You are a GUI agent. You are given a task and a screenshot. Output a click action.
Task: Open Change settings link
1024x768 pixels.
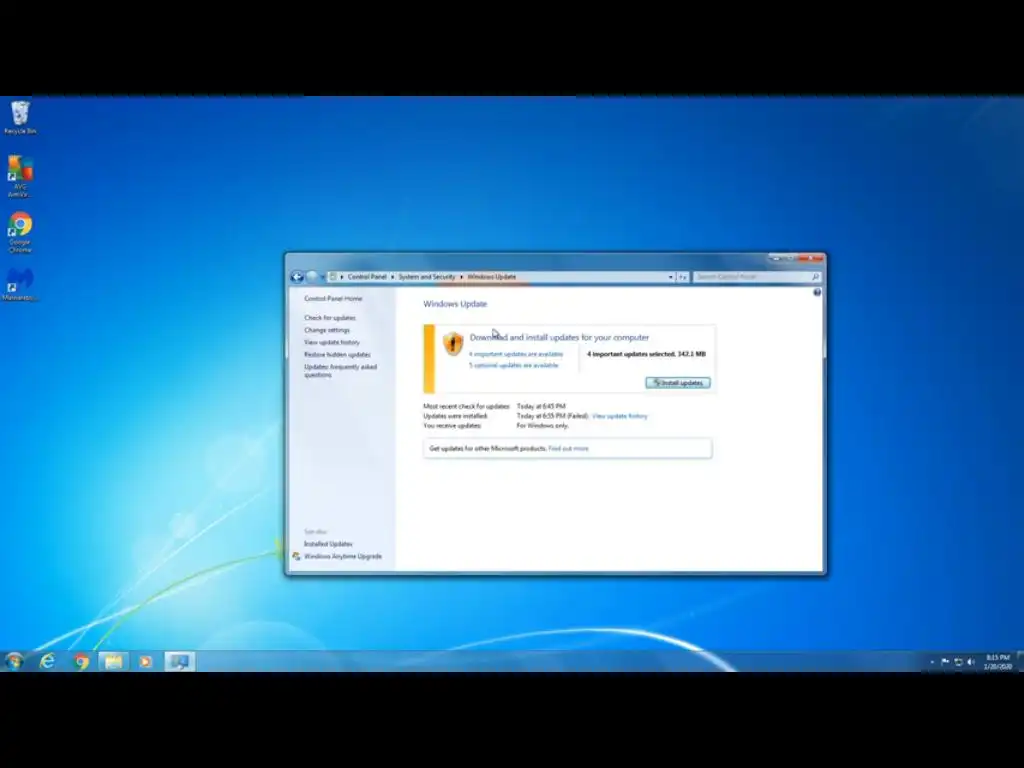pos(327,330)
